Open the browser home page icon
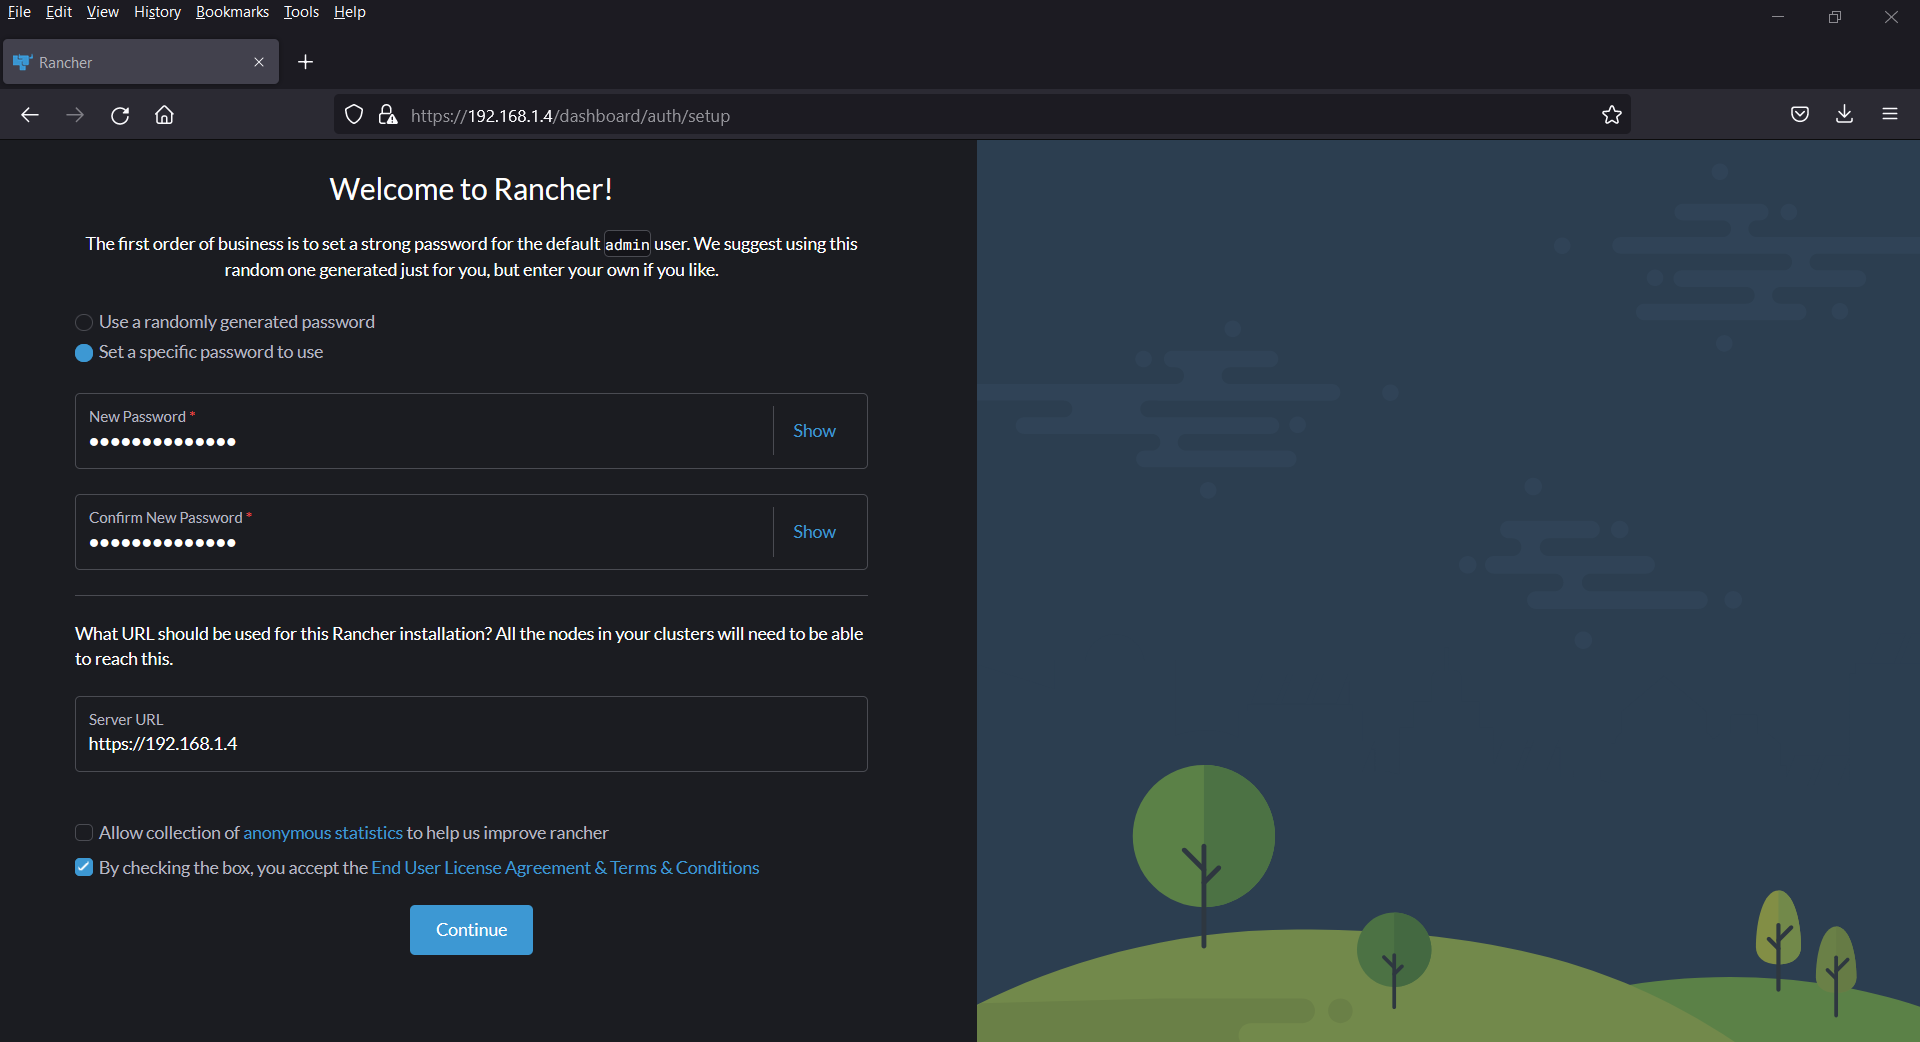 point(165,115)
